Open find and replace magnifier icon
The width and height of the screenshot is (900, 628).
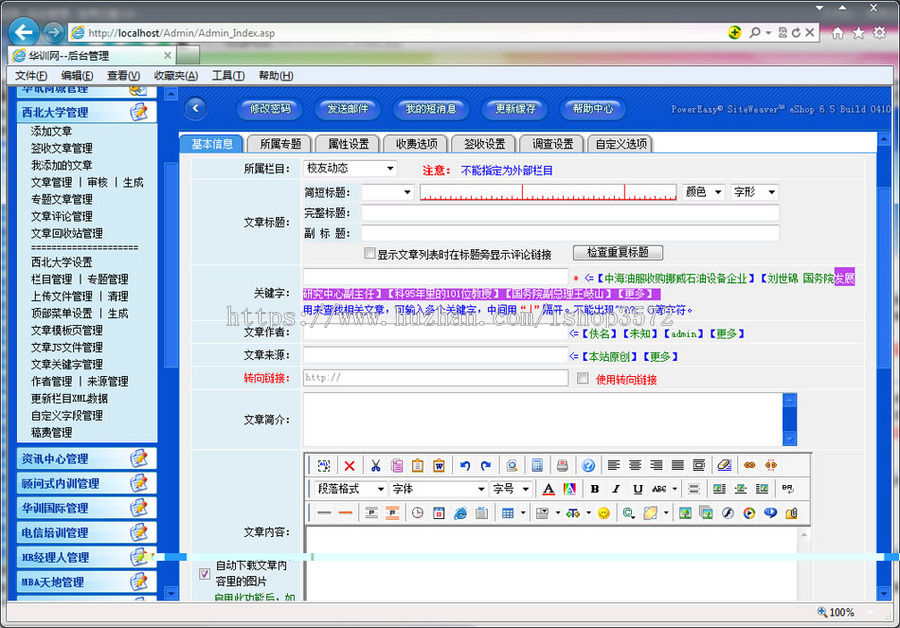(512, 465)
